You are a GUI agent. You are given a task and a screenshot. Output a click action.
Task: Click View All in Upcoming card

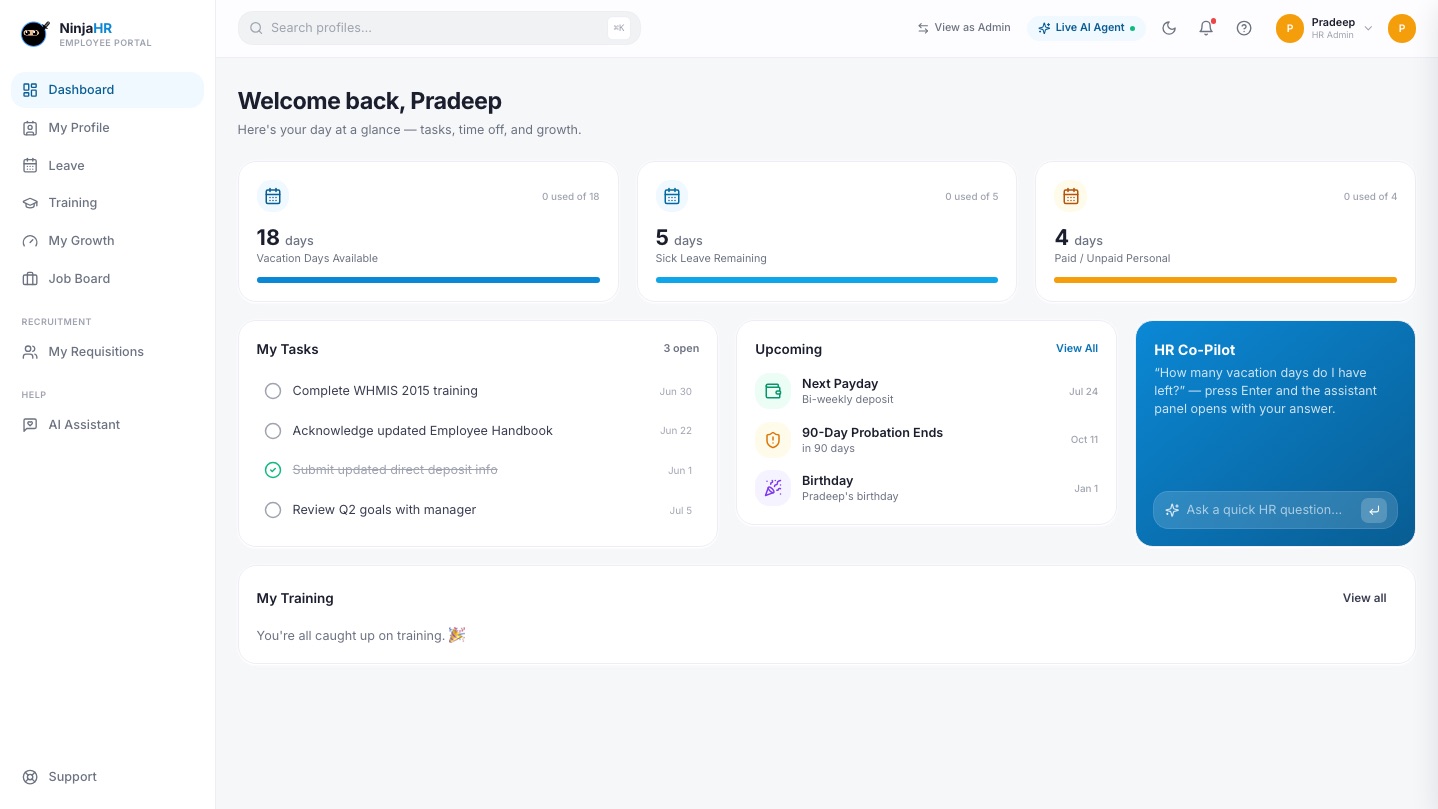pos(1077,348)
